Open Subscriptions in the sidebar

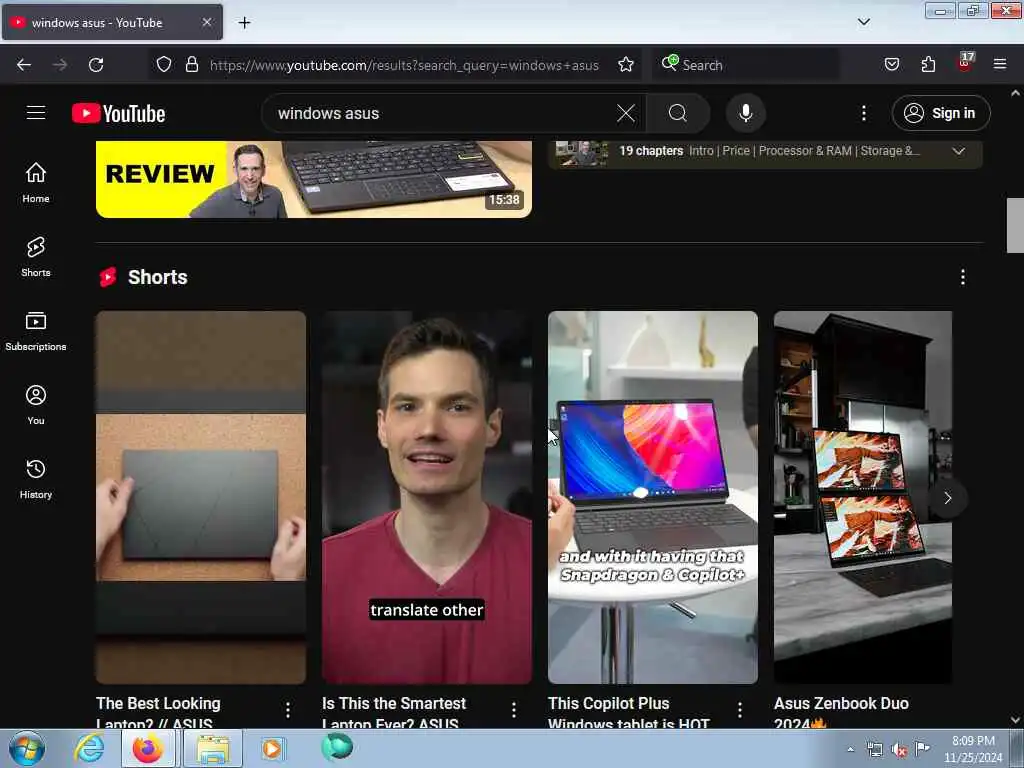[36, 331]
